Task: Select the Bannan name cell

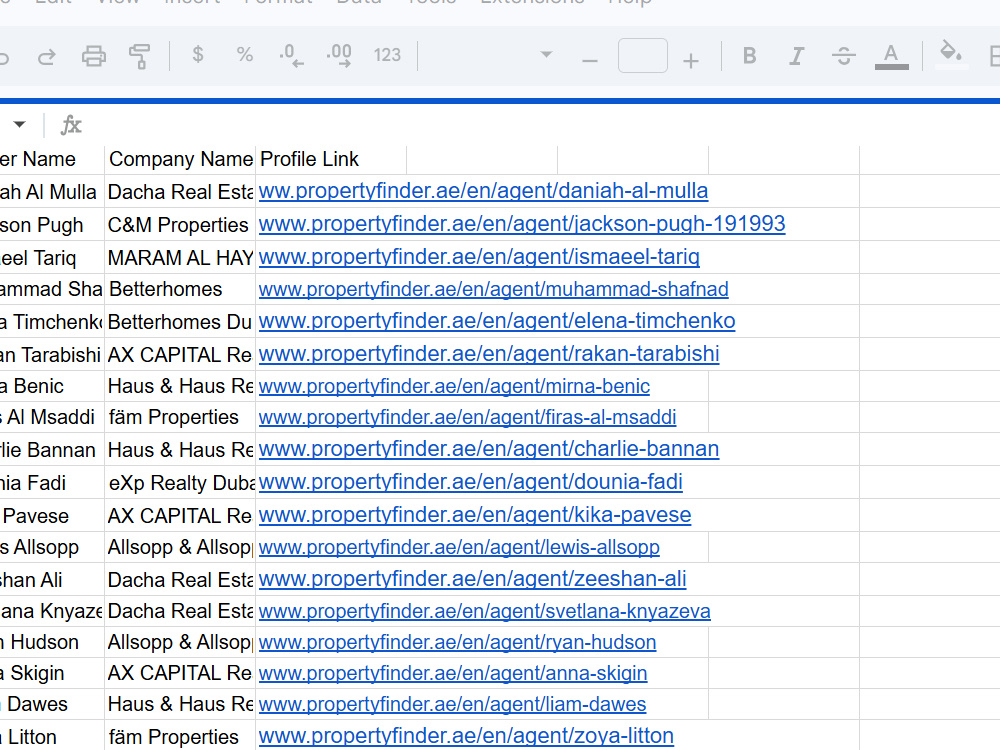Action: (52, 450)
